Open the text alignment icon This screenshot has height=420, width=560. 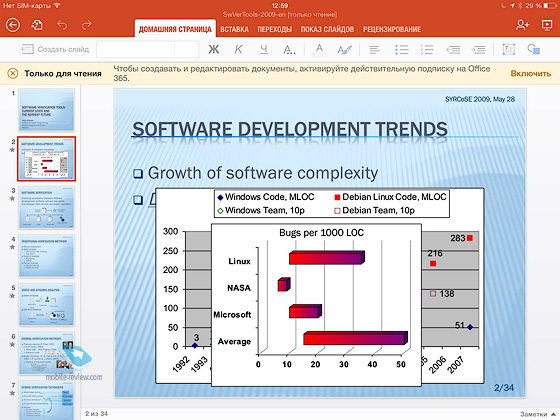pyautogui.click(x=374, y=49)
